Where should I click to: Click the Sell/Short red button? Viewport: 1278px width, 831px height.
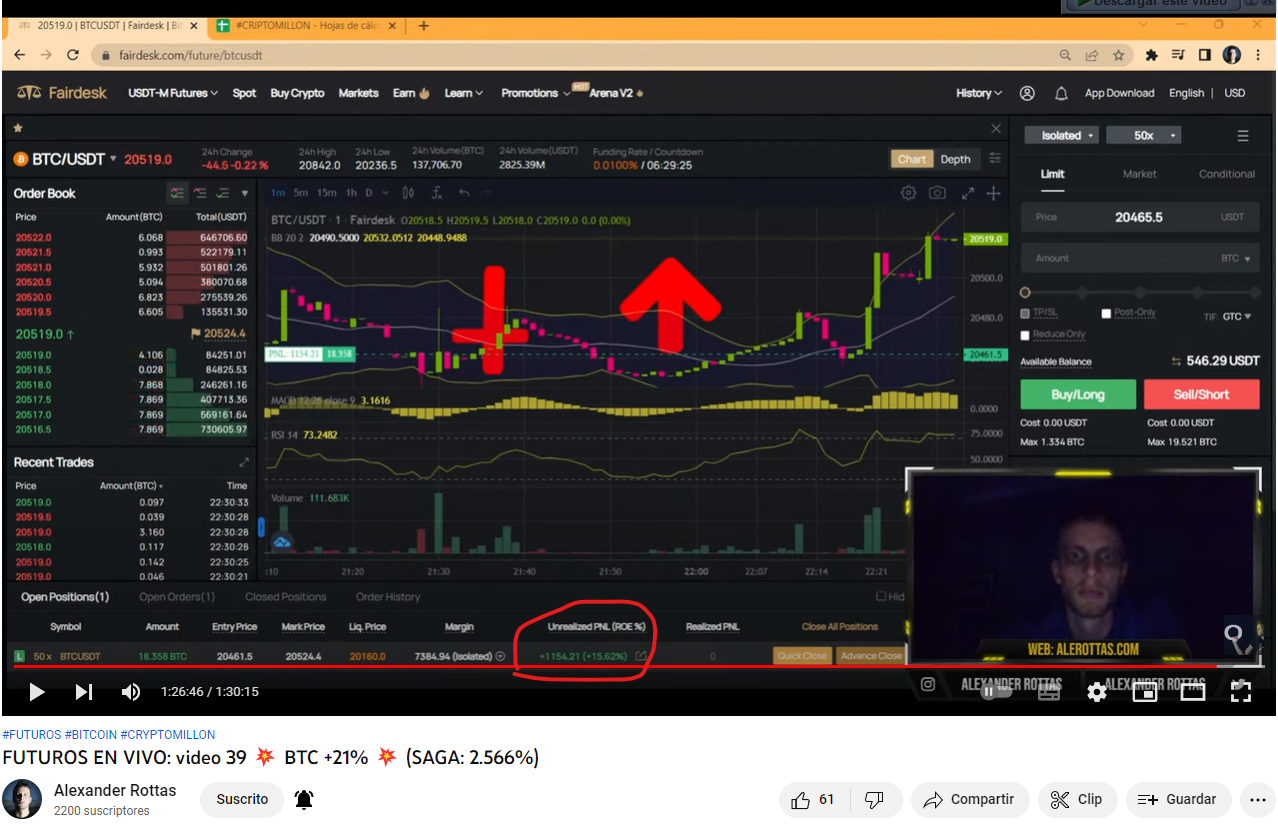1201,394
